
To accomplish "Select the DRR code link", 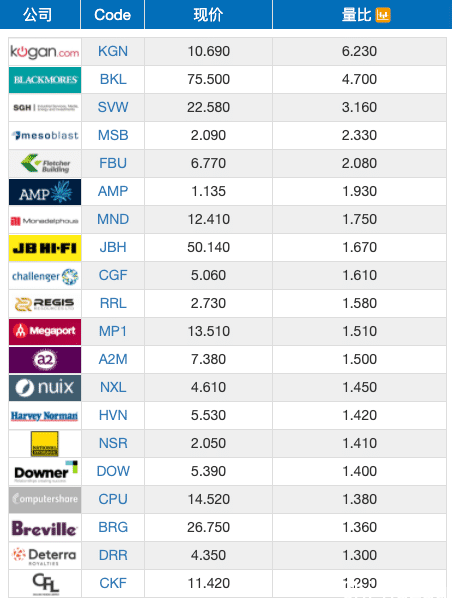I will [x=113, y=555].
